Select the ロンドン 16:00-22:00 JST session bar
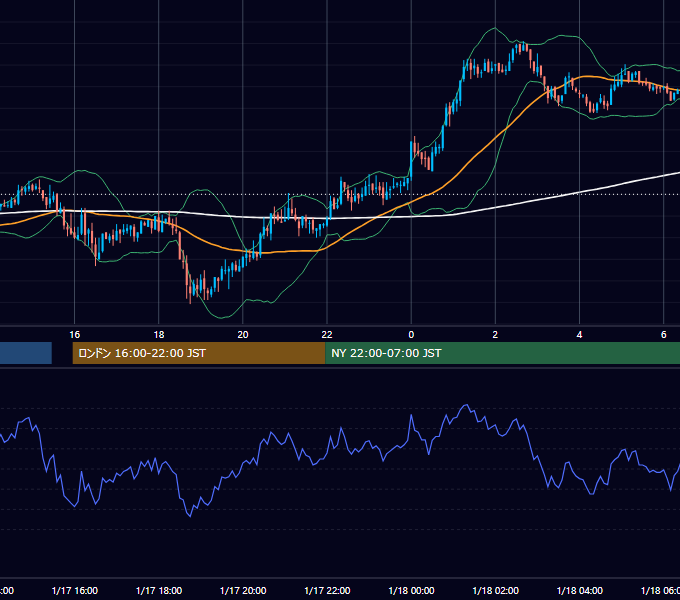Viewport: 680px width, 600px height. [199, 353]
